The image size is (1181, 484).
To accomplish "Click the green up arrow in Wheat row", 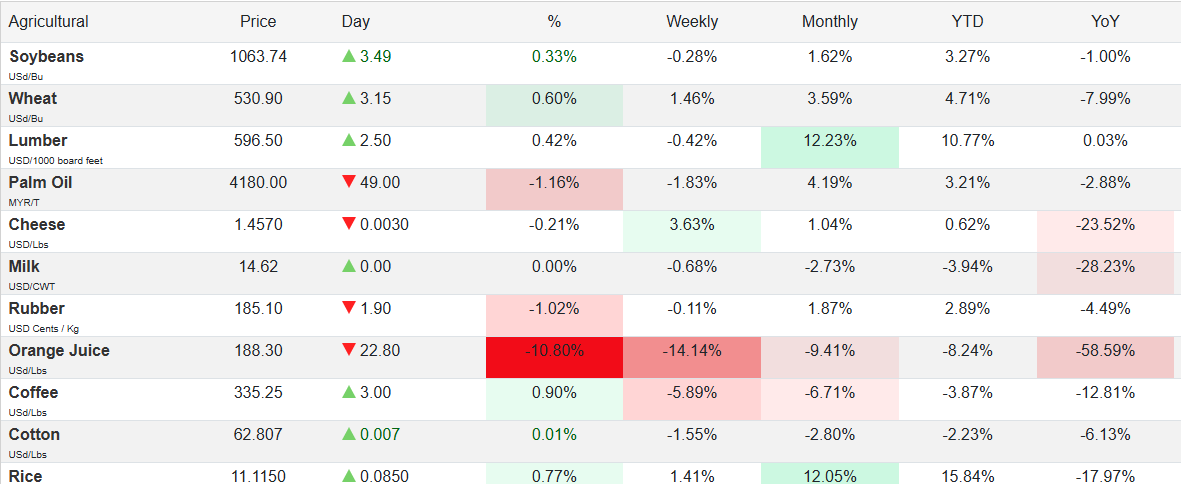I will [349, 99].
